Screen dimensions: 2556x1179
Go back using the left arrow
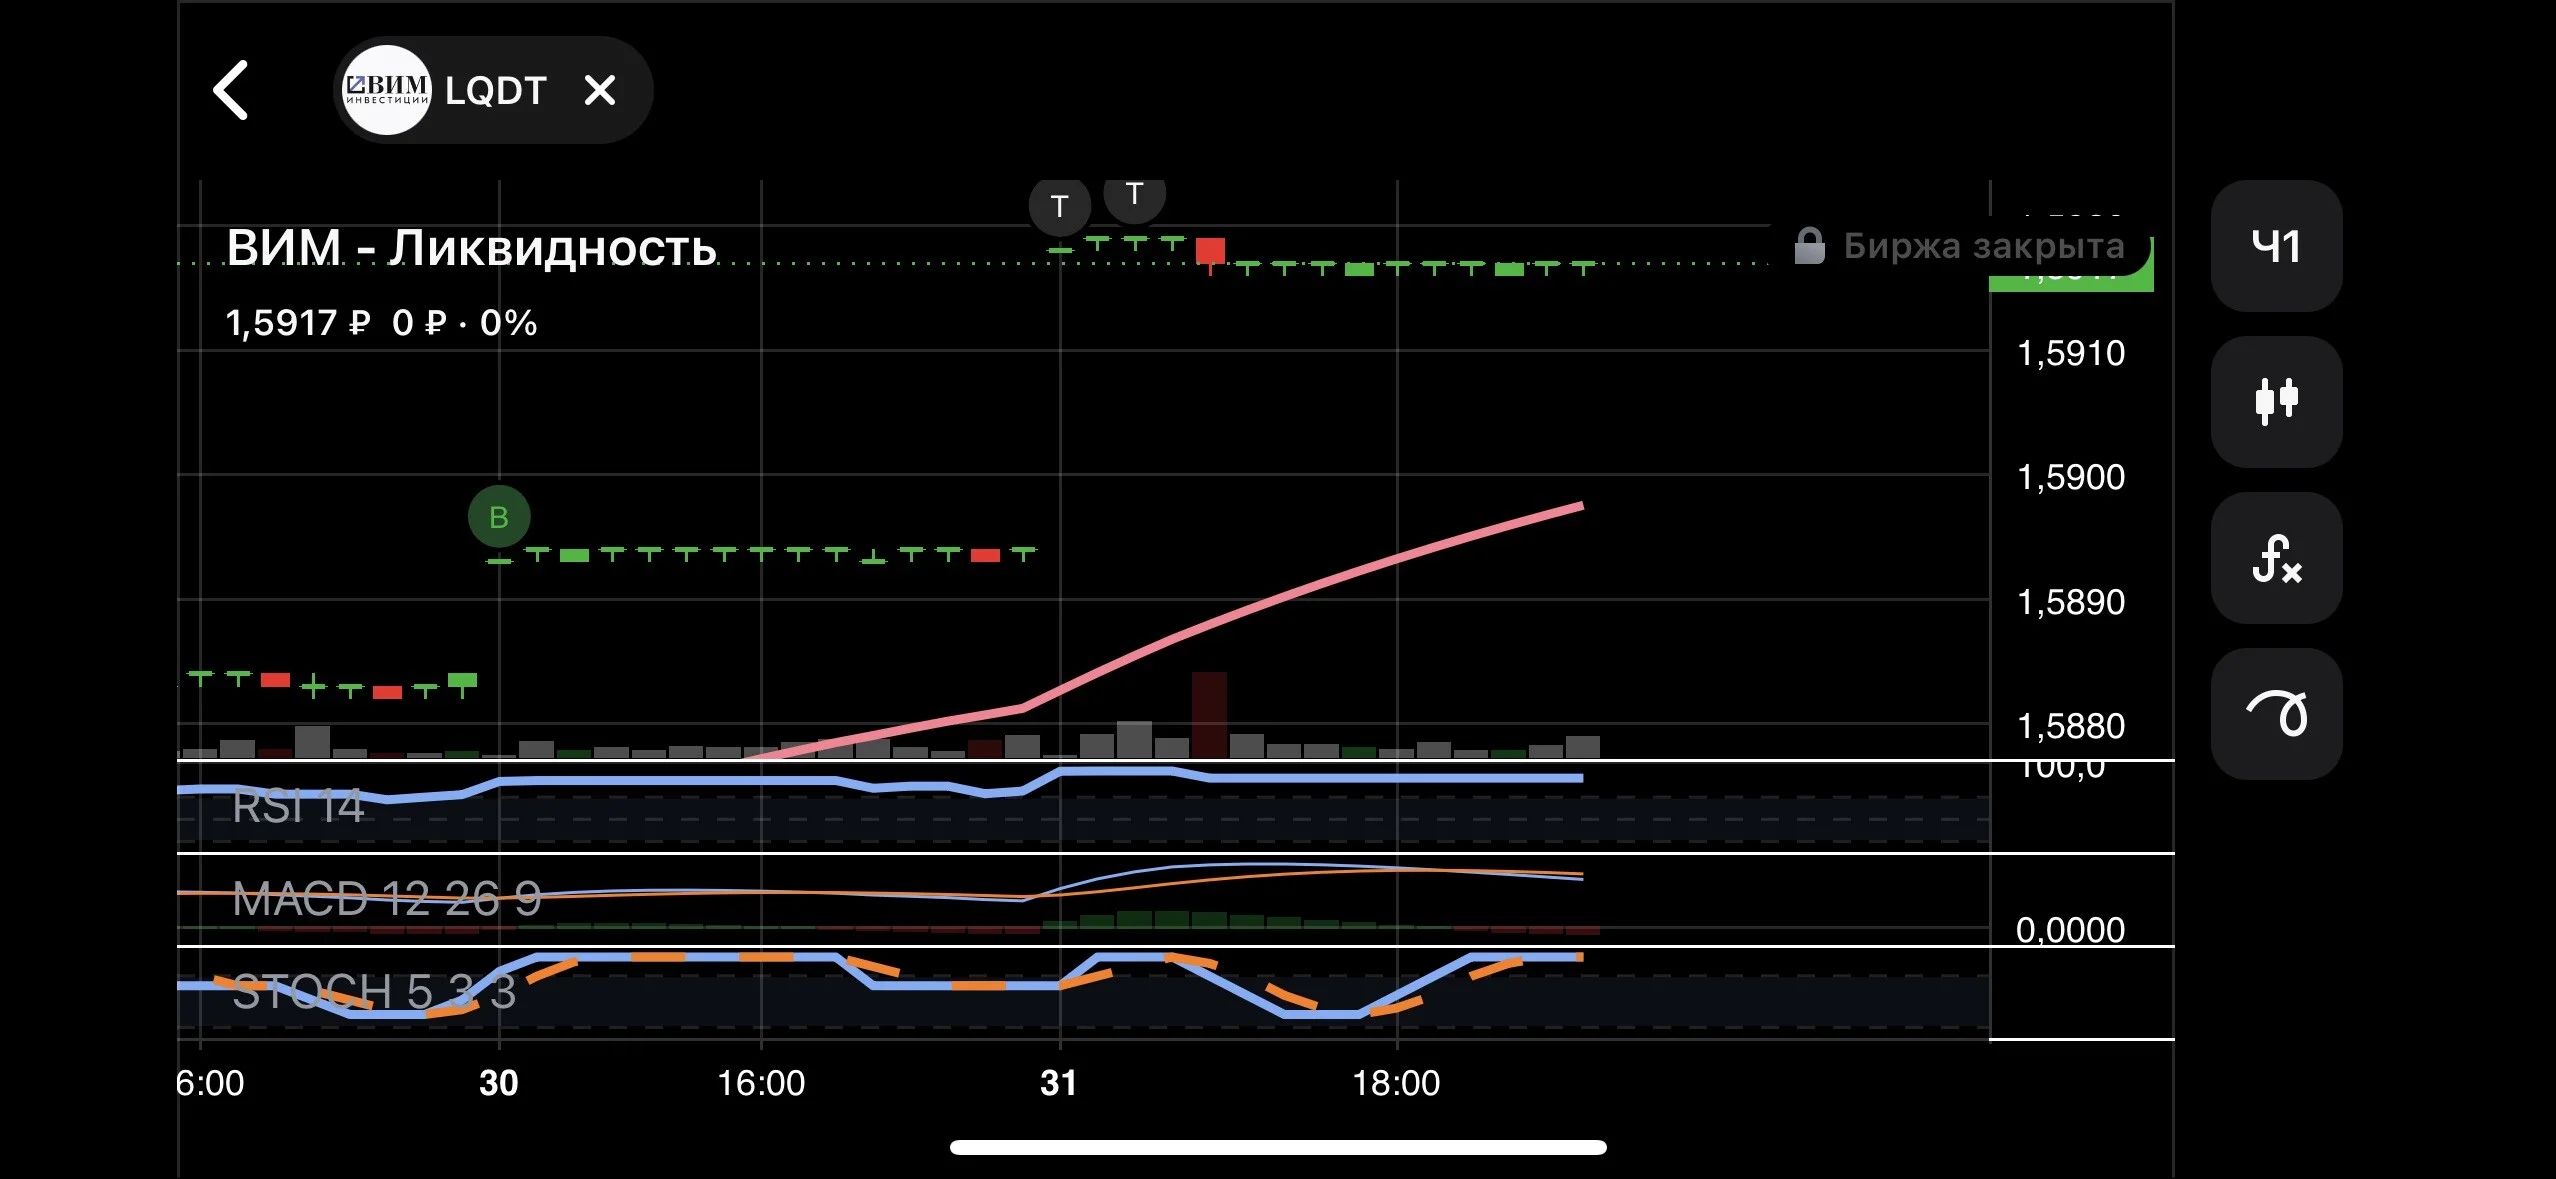pos(230,90)
